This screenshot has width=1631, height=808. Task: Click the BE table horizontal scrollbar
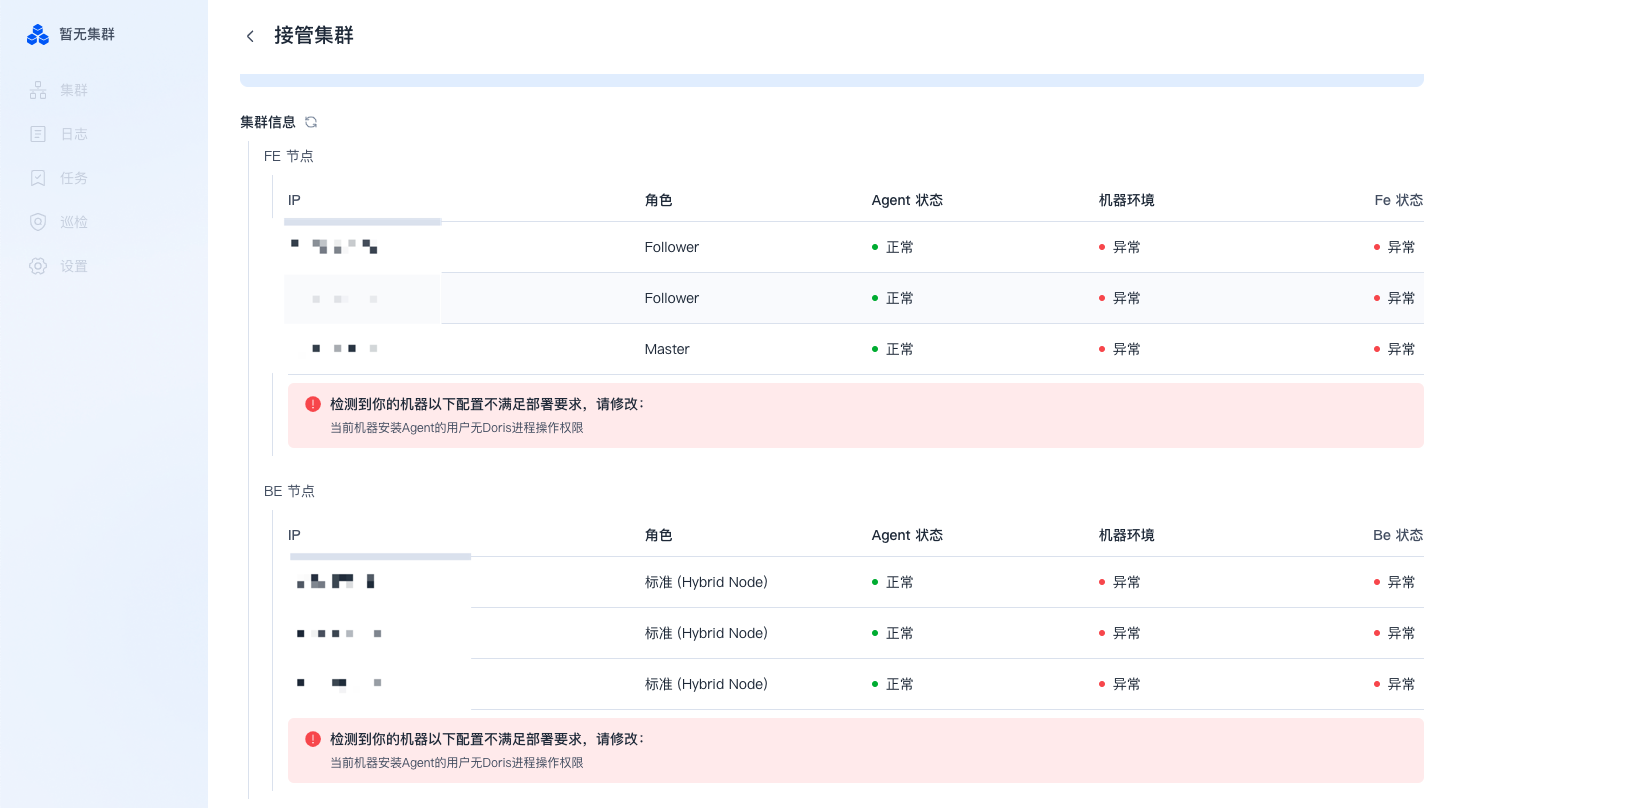[380, 557]
